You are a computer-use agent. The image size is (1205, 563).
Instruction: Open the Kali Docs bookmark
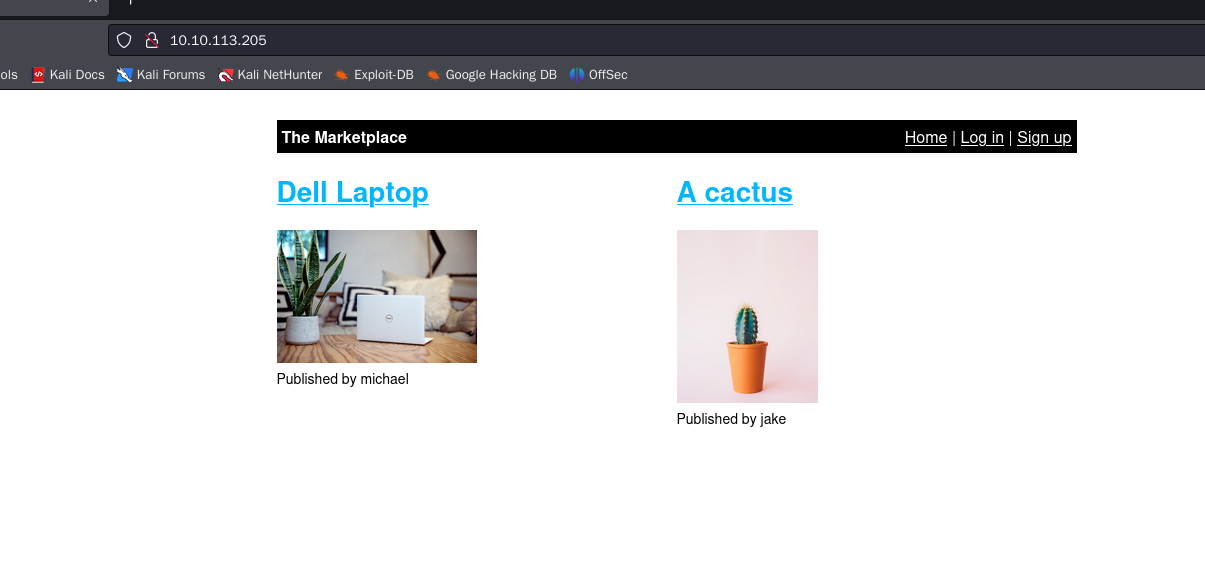[x=68, y=74]
